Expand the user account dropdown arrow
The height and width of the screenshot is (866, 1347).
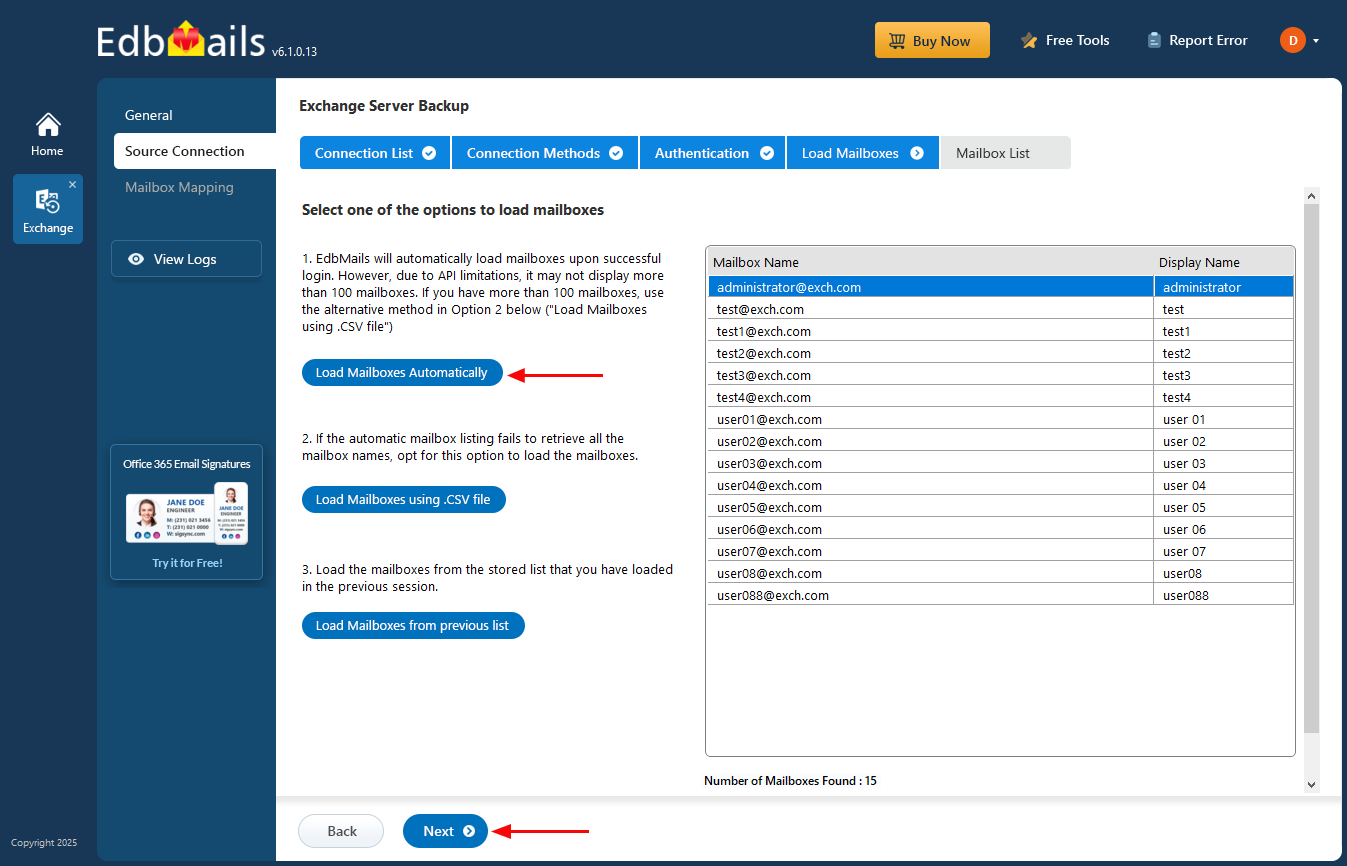click(1316, 41)
